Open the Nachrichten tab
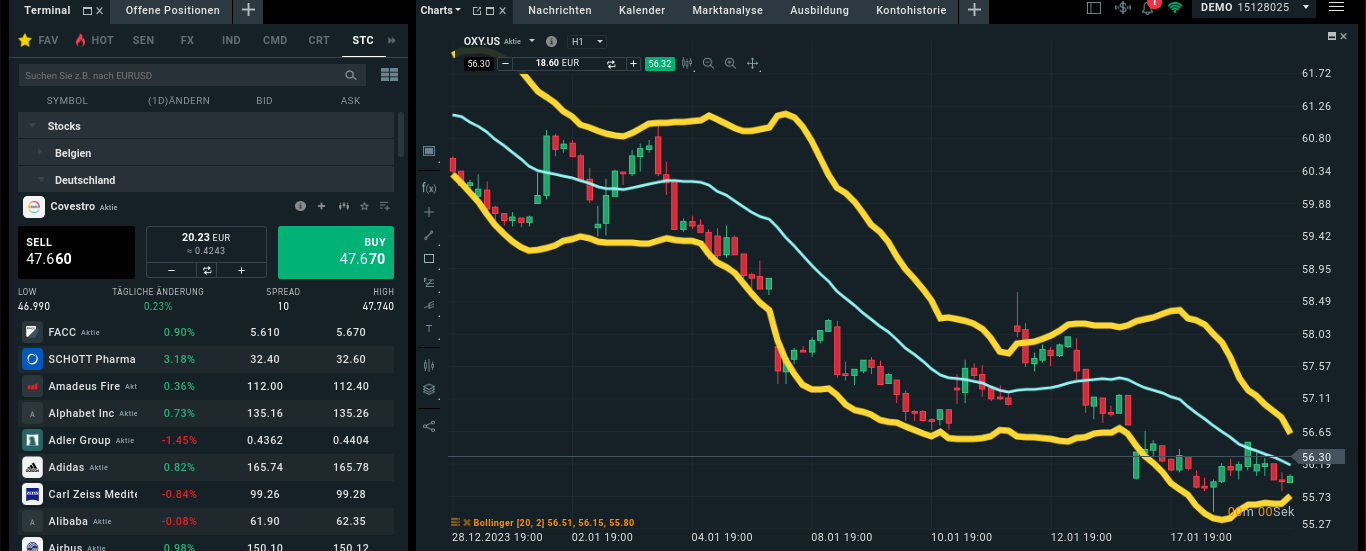The width and height of the screenshot is (1366, 551). [560, 11]
